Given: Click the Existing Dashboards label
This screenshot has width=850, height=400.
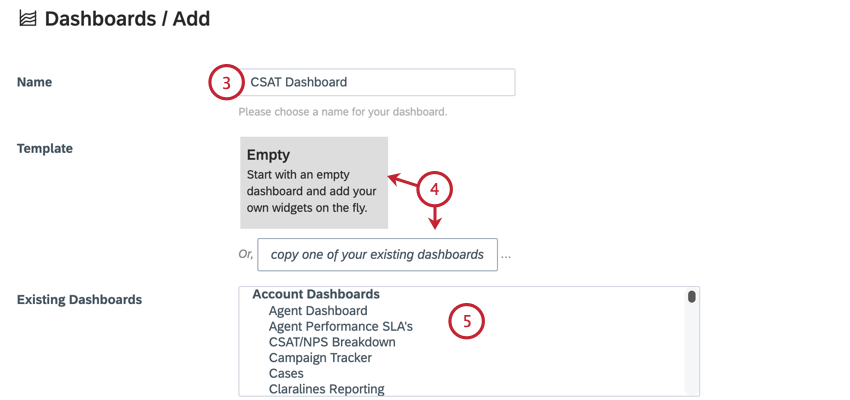Looking at the screenshot, I should (x=80, y=299).
